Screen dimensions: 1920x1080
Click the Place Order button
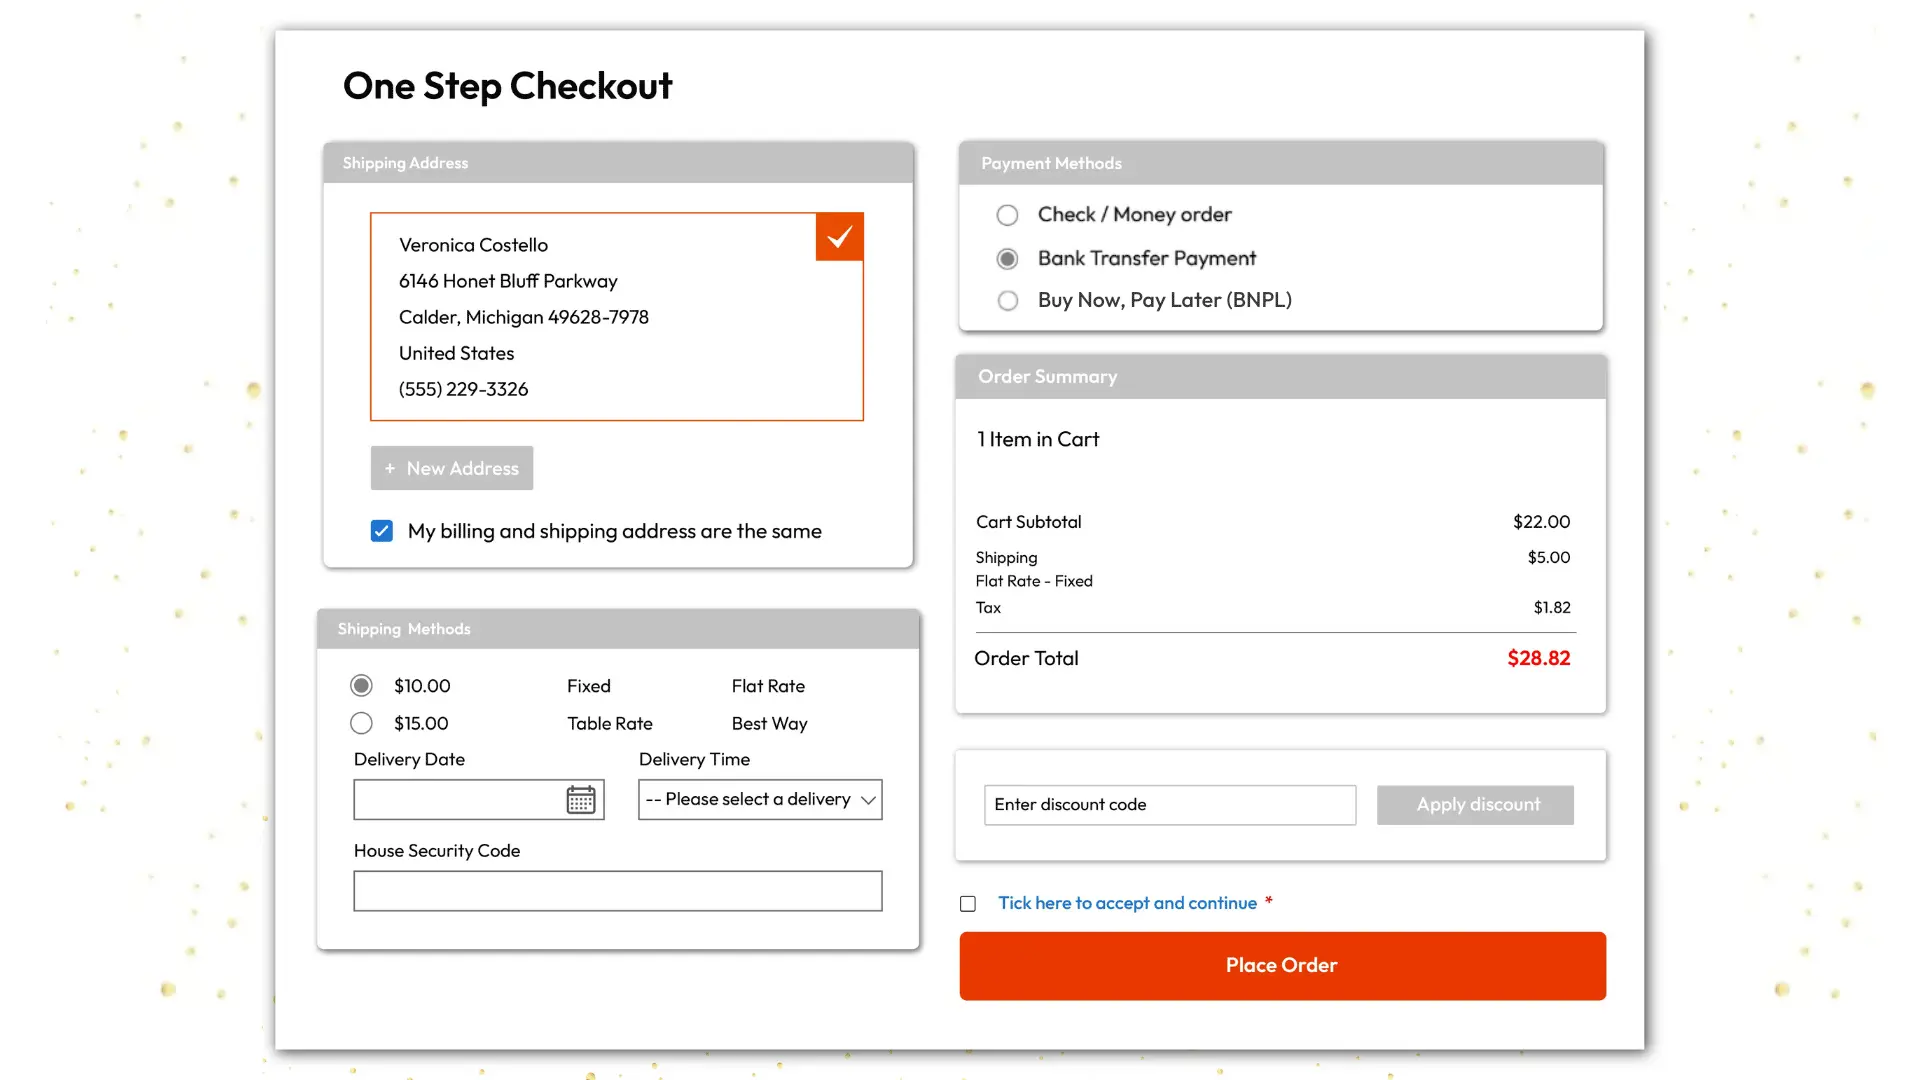click(x=1281, y=965)
